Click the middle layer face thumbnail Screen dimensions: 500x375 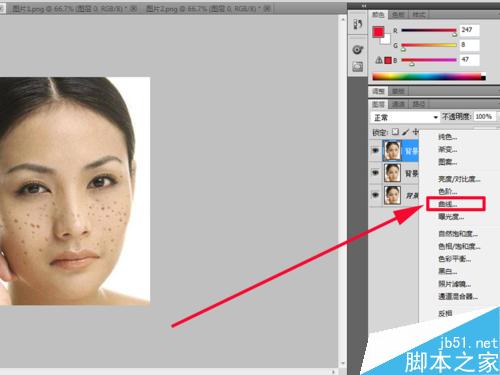click(x=392, y=173)
